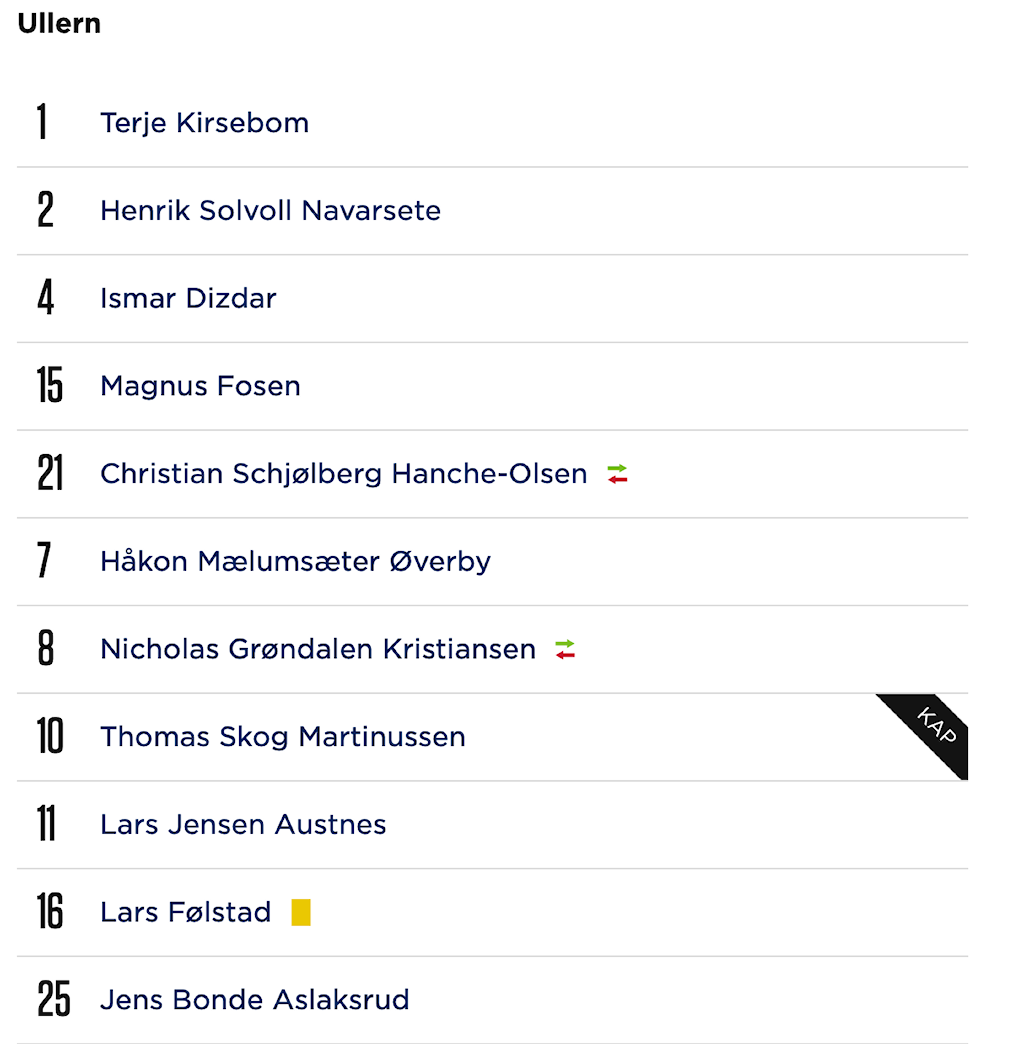Click shirt number 15
Screen dimensions: 1024x1044
[50, 386]
